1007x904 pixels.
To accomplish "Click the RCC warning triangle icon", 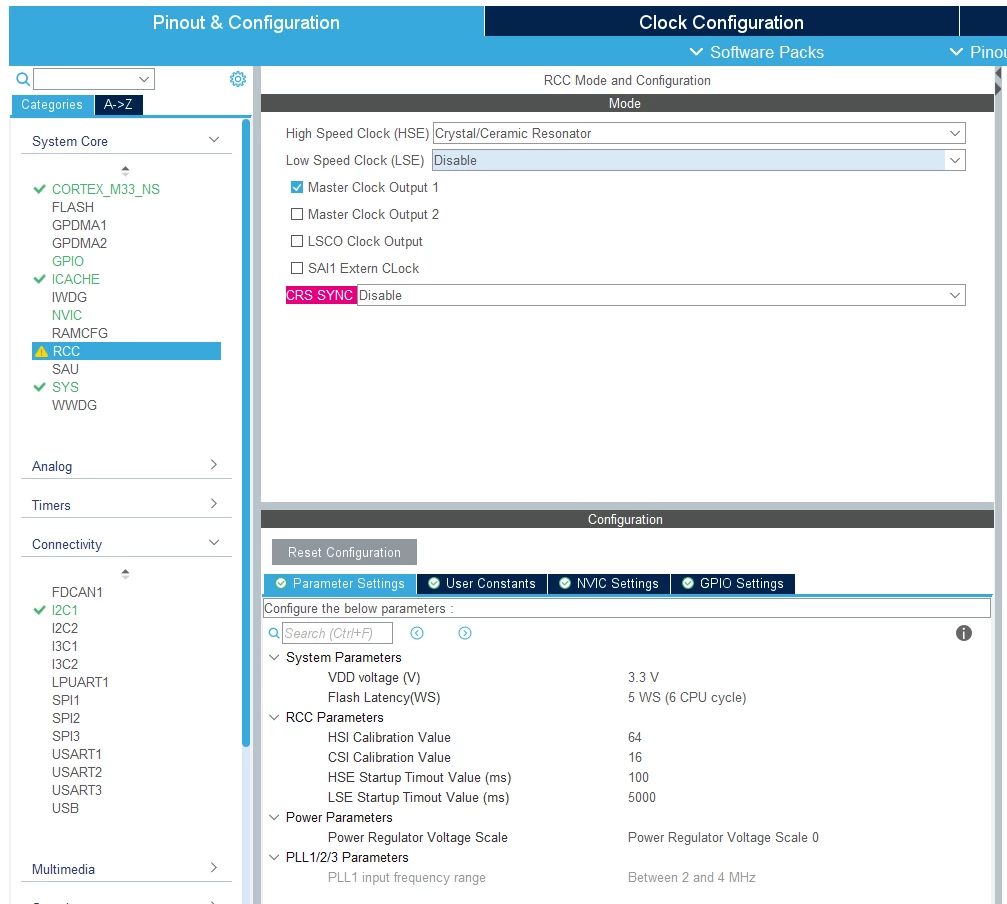I will pyautogui.click(x=41, y=351).
